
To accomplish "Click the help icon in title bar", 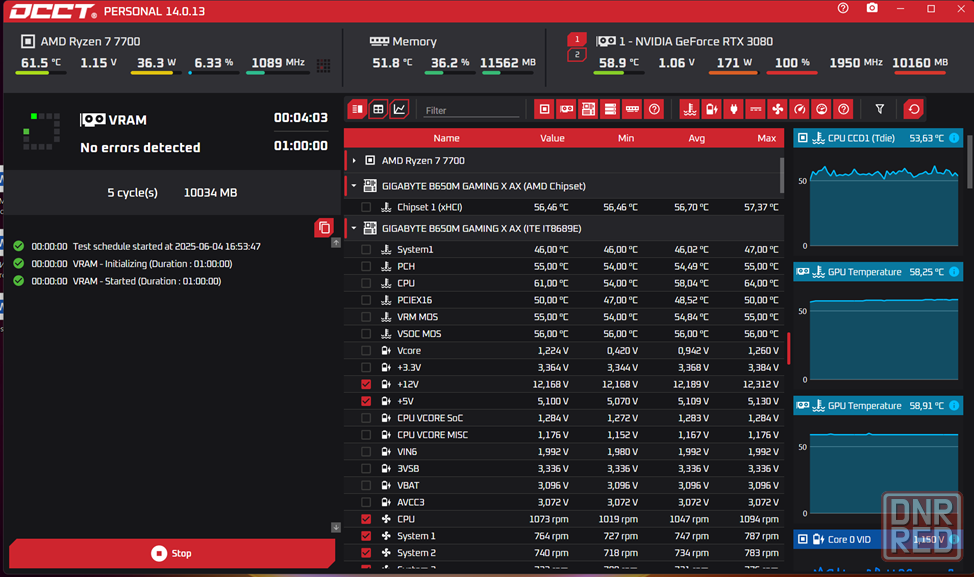I will [843, 8].
